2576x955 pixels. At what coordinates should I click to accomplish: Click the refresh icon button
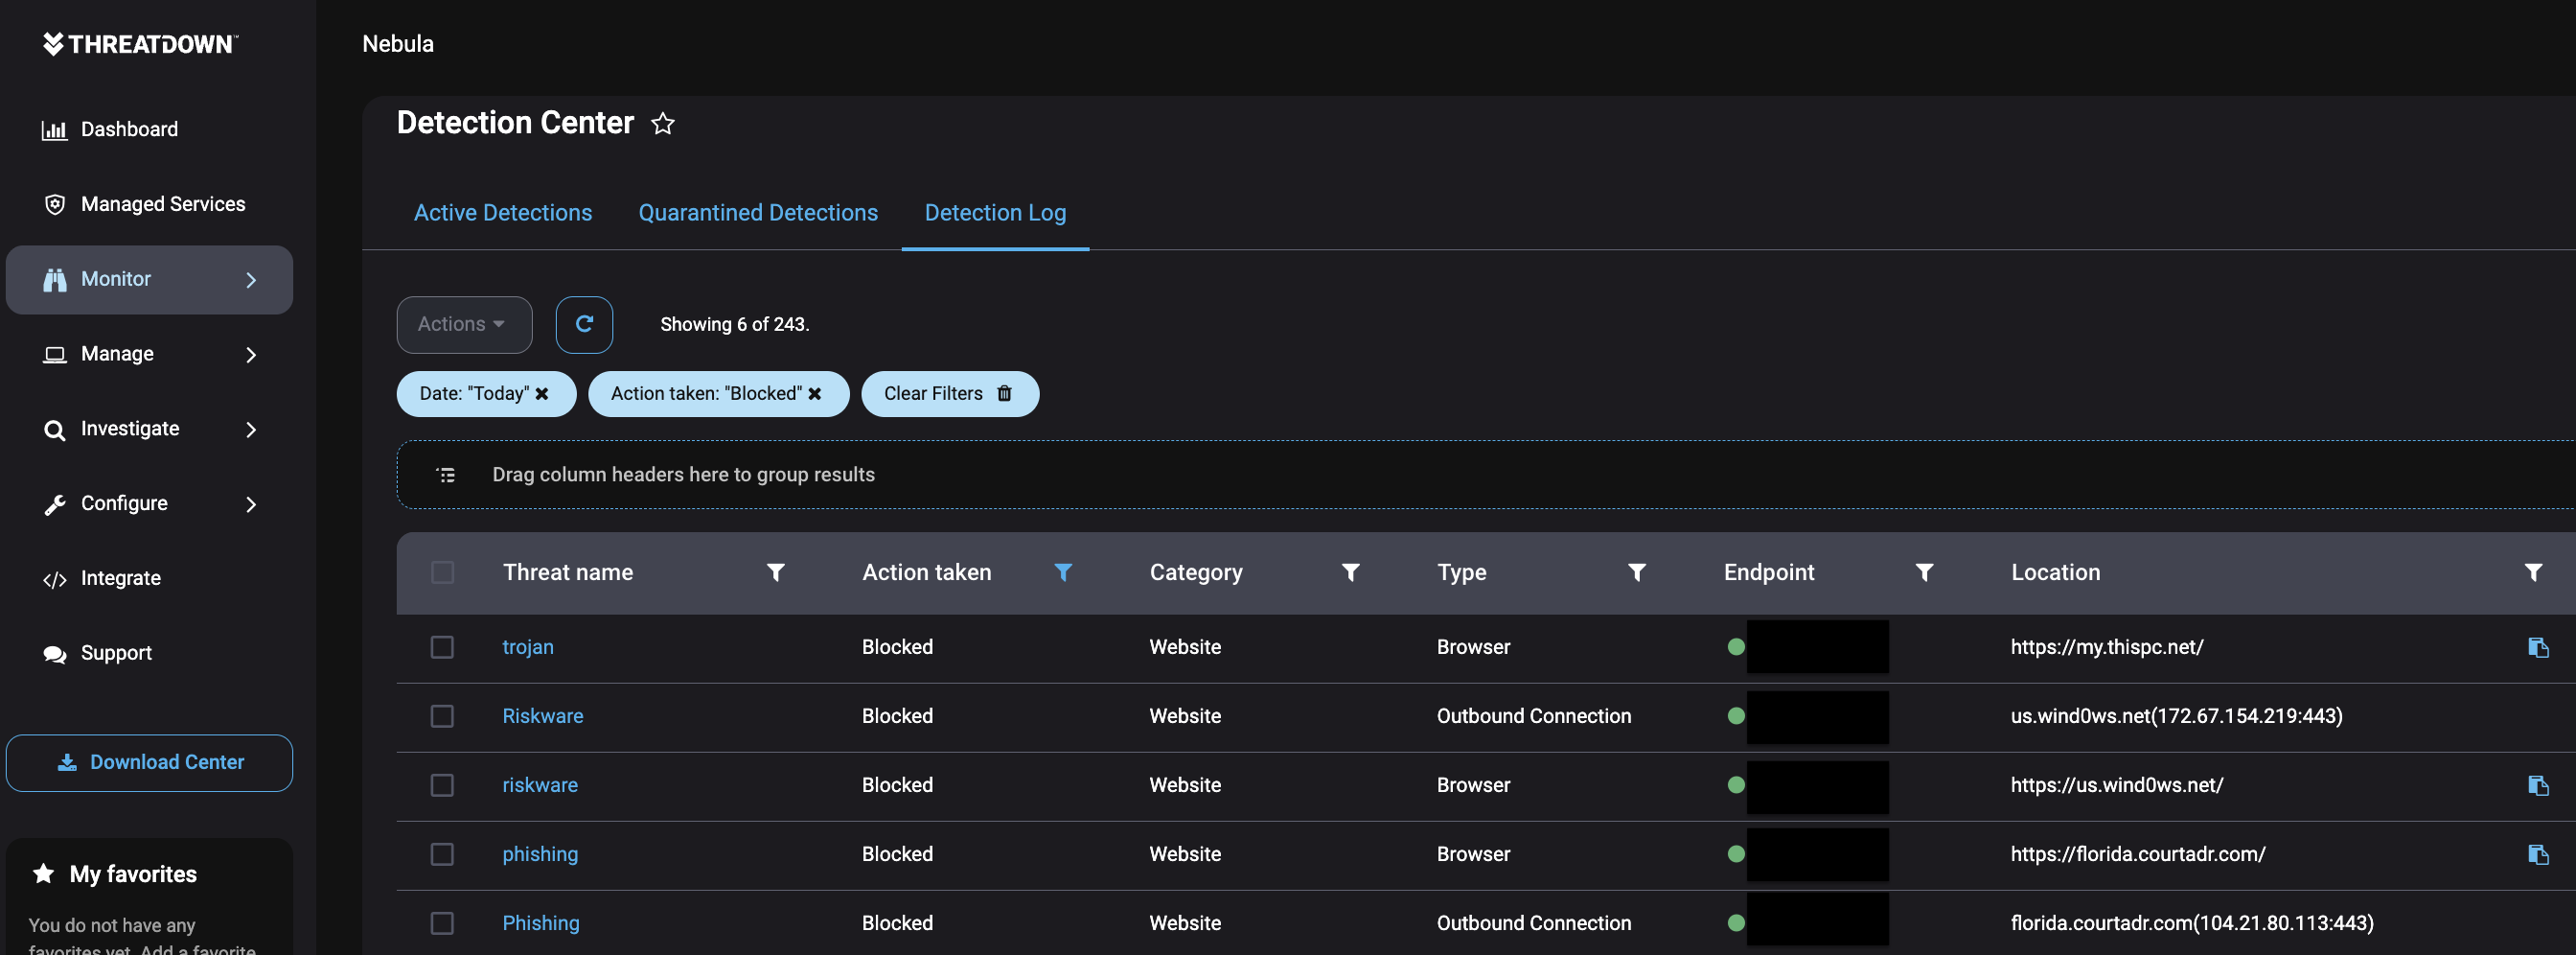coord(584,324)
